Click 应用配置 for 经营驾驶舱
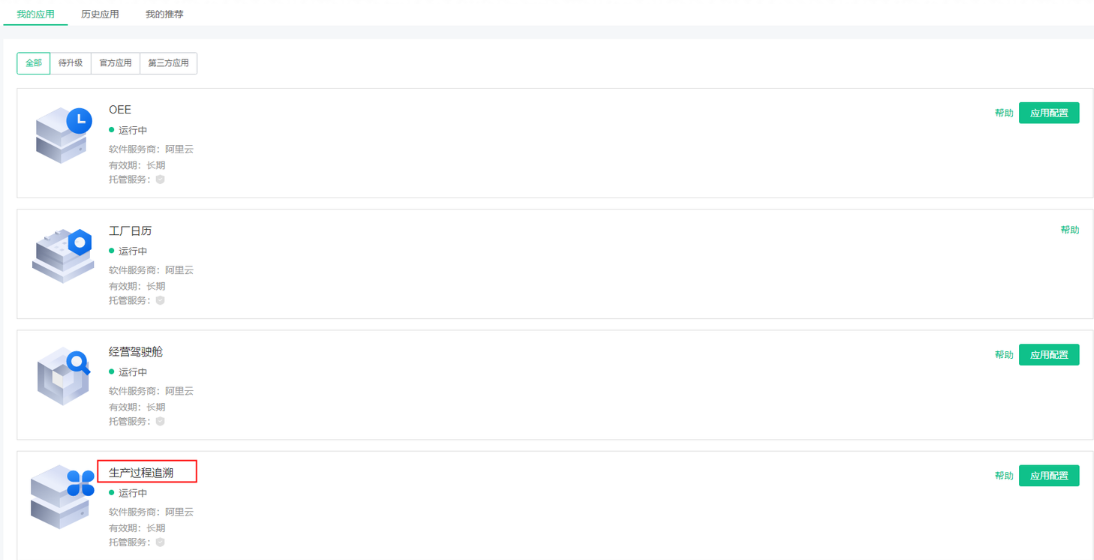 pos(1049,354)
